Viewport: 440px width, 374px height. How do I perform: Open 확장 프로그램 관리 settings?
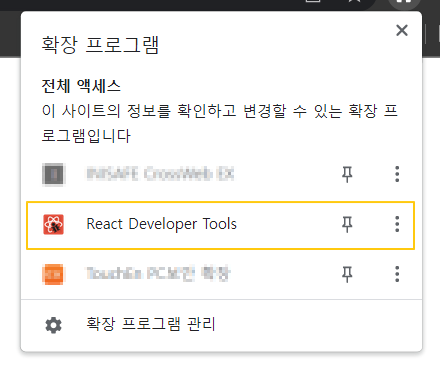pyautogui.click(x=221, y=324)
